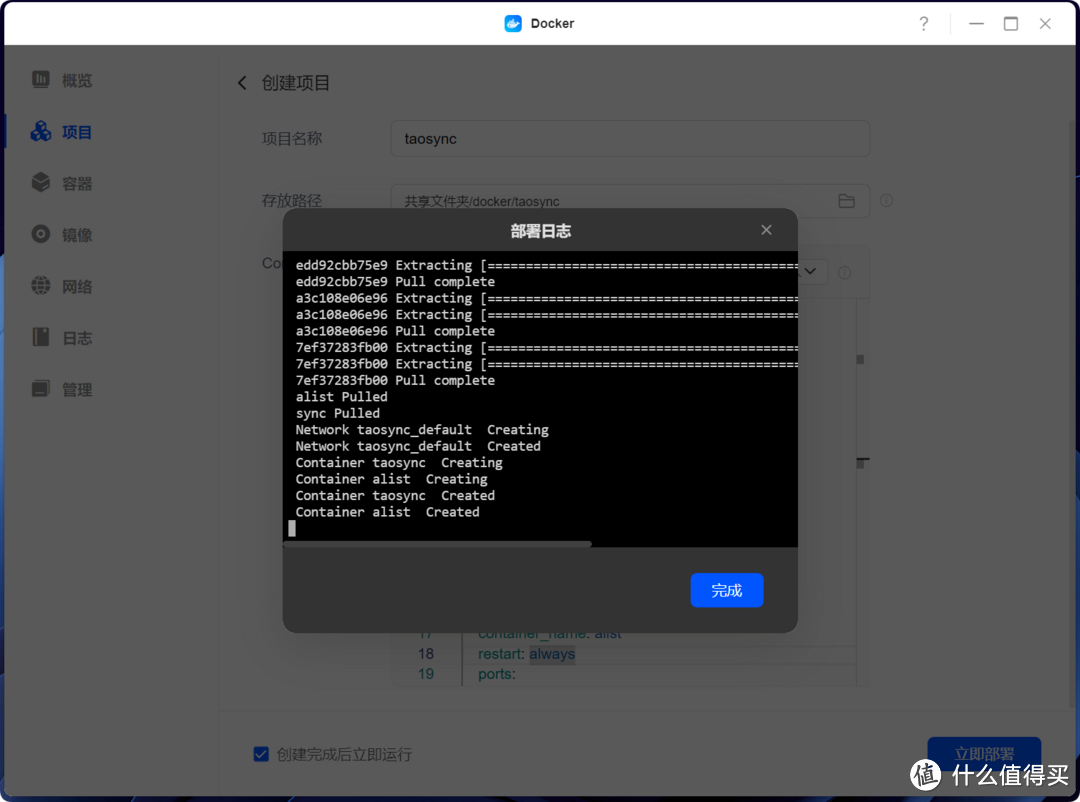Show the 日志 (Logs) panel
The width and height of the screenshot is (1080, 802).
click(62, 337)
